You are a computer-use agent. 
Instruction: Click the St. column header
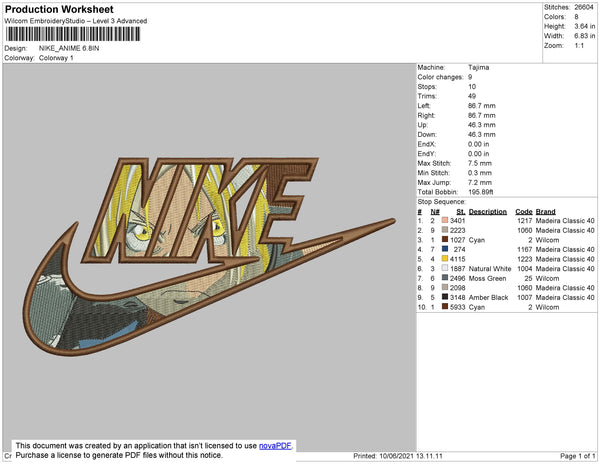460,211
